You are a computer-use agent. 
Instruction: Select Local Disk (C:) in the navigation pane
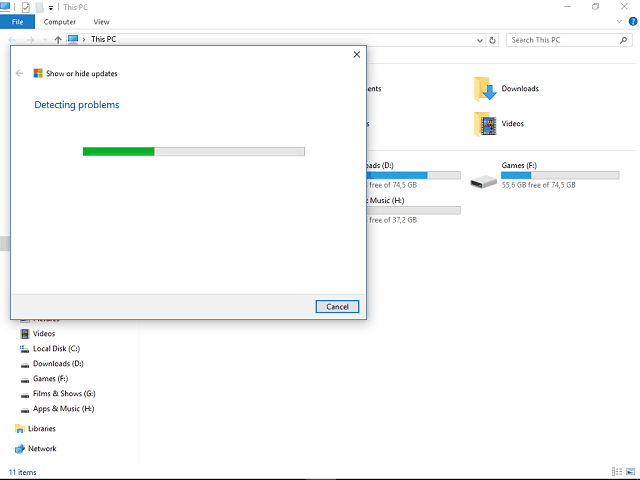(x=56, y=349)
